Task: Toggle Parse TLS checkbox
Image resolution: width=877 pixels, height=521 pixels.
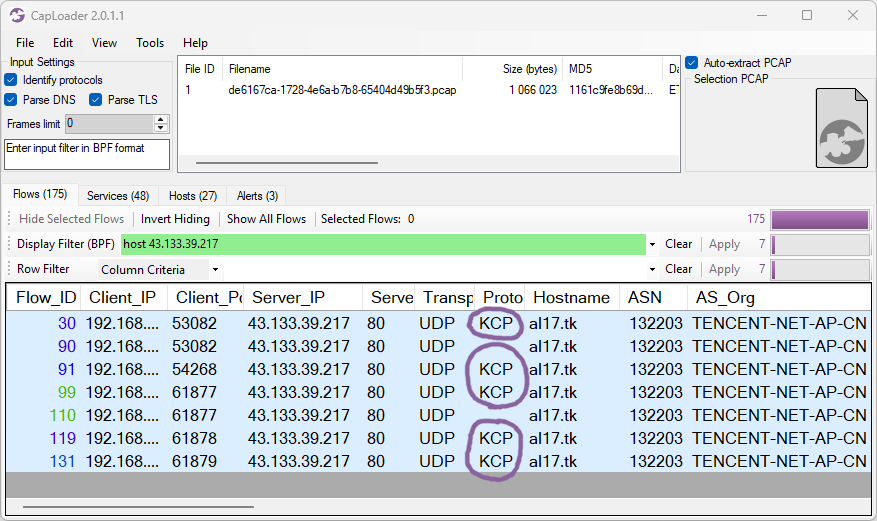Action: tap(96, 100)
